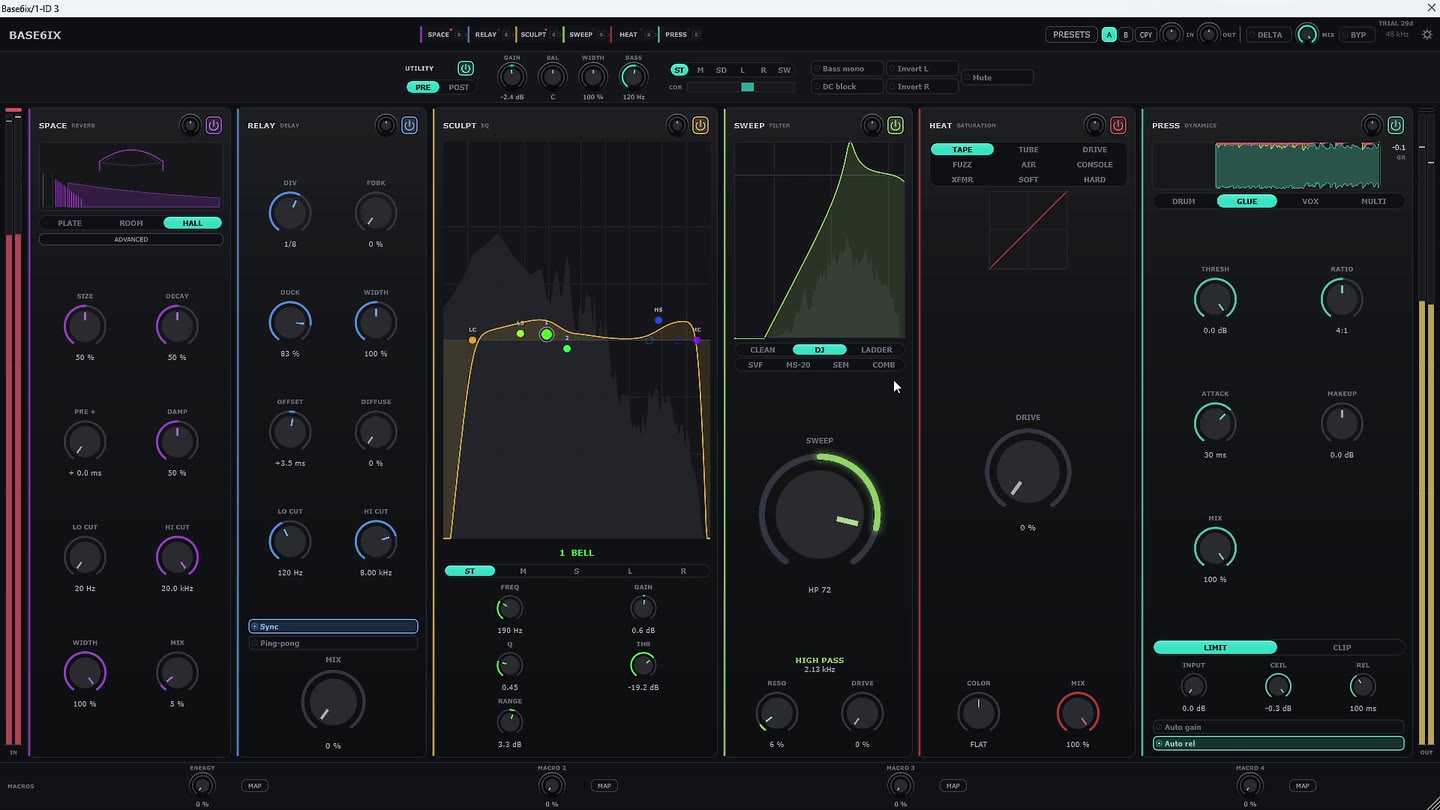1440x810 pixels.
Task: Click the Press THRESH knob
Action: (x=1215, y=300)
